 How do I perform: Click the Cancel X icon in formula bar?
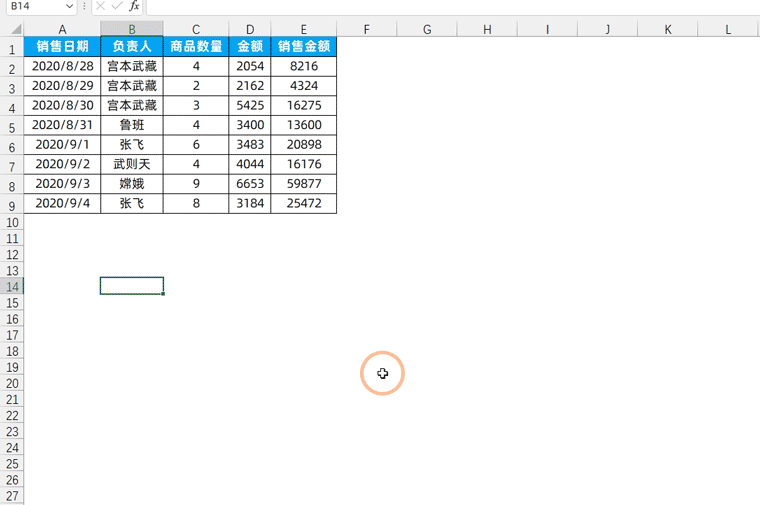(100, 6)
